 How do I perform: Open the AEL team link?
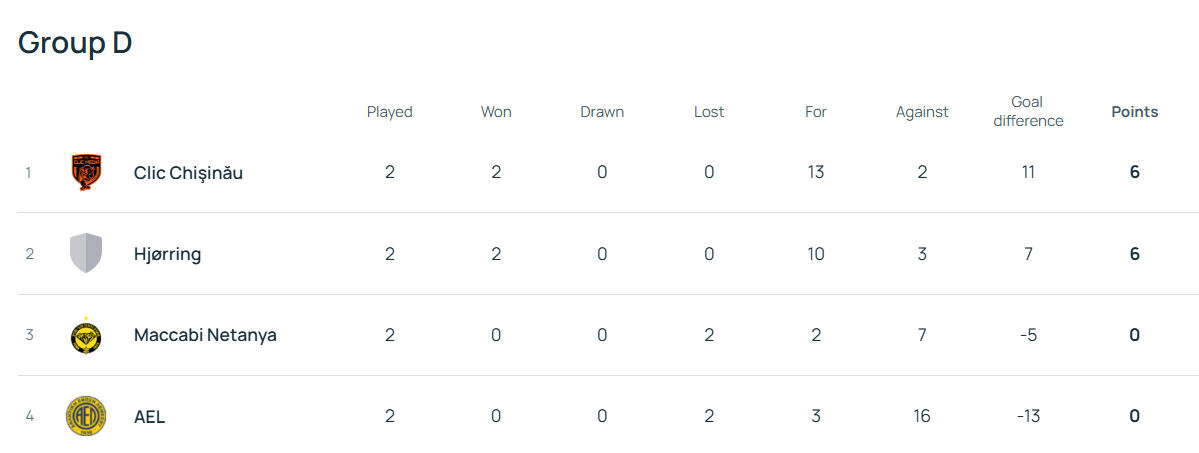pos(149,417)
